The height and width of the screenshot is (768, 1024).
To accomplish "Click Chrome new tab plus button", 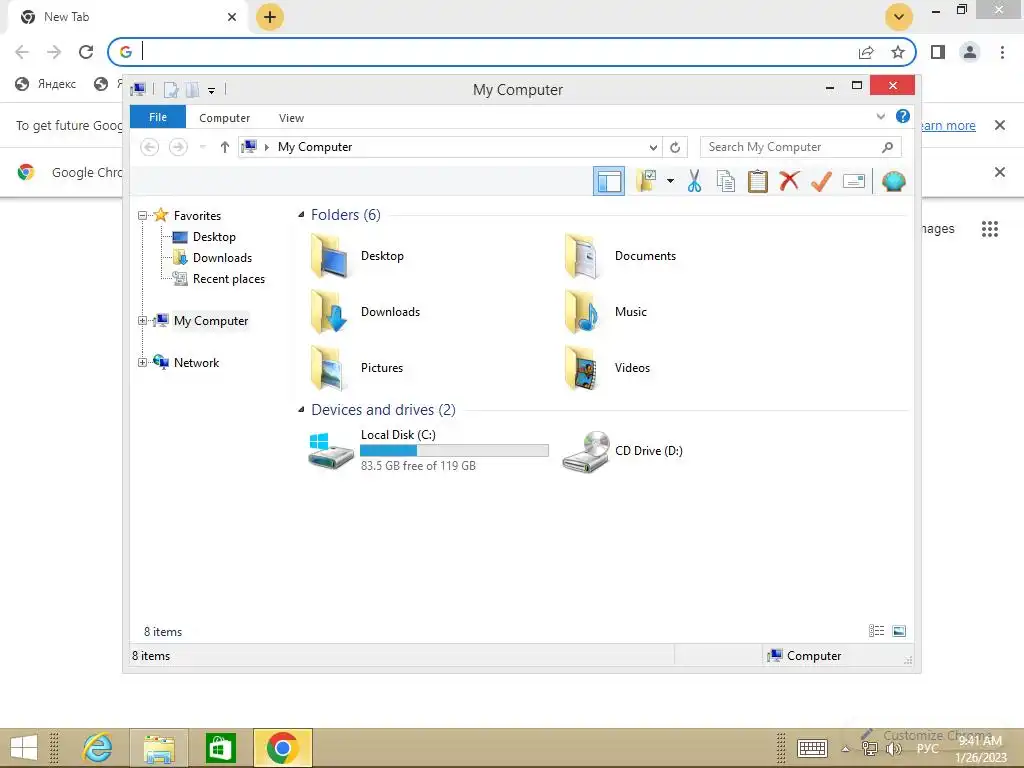I will (270, 17).
